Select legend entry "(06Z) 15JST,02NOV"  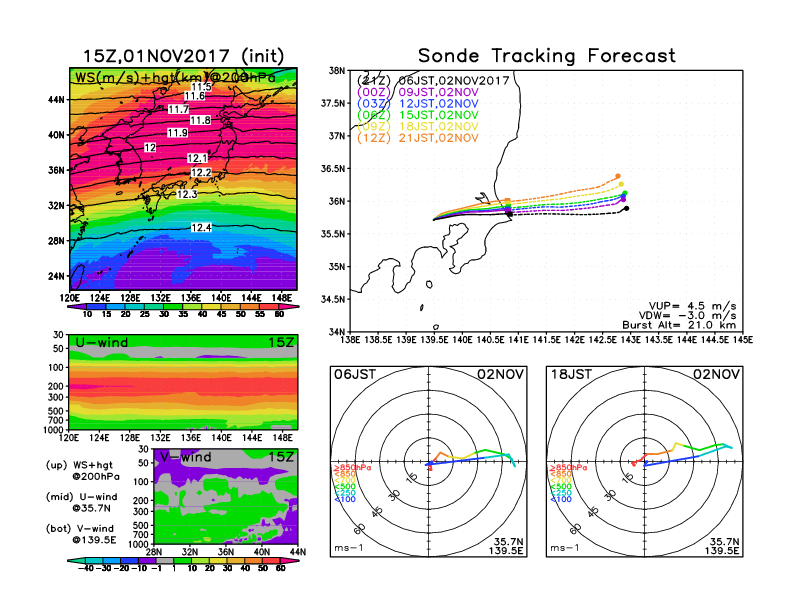coord(418,115)
